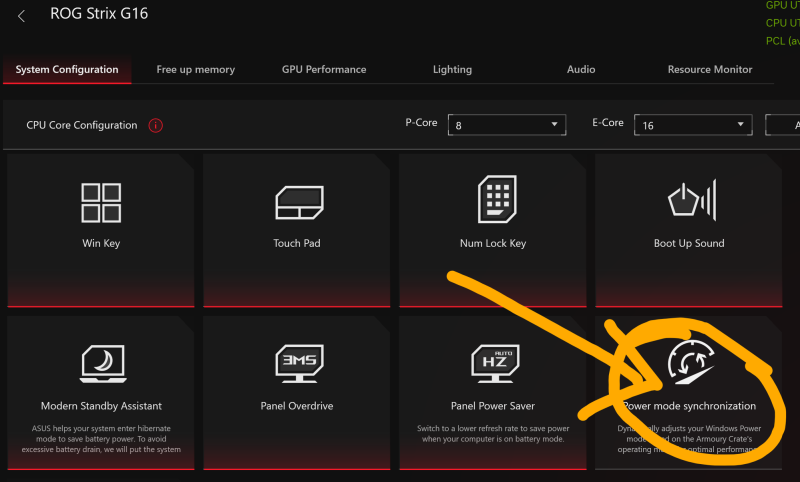The image size is (800, 482).
Task: Click the Power mode synchronization gauge icon
Action: pos(691,362)
